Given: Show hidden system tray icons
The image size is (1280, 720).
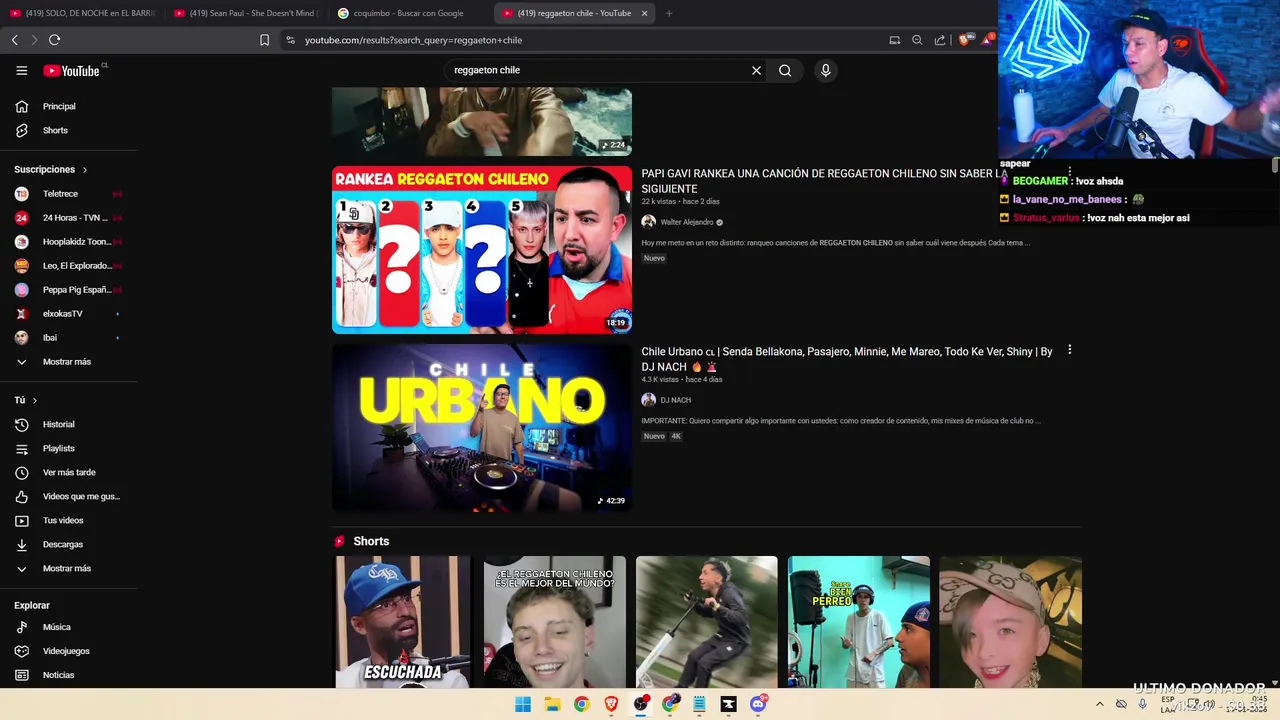Looking at the screenshot, I should pyautogui.click(x=1099, y=704).
